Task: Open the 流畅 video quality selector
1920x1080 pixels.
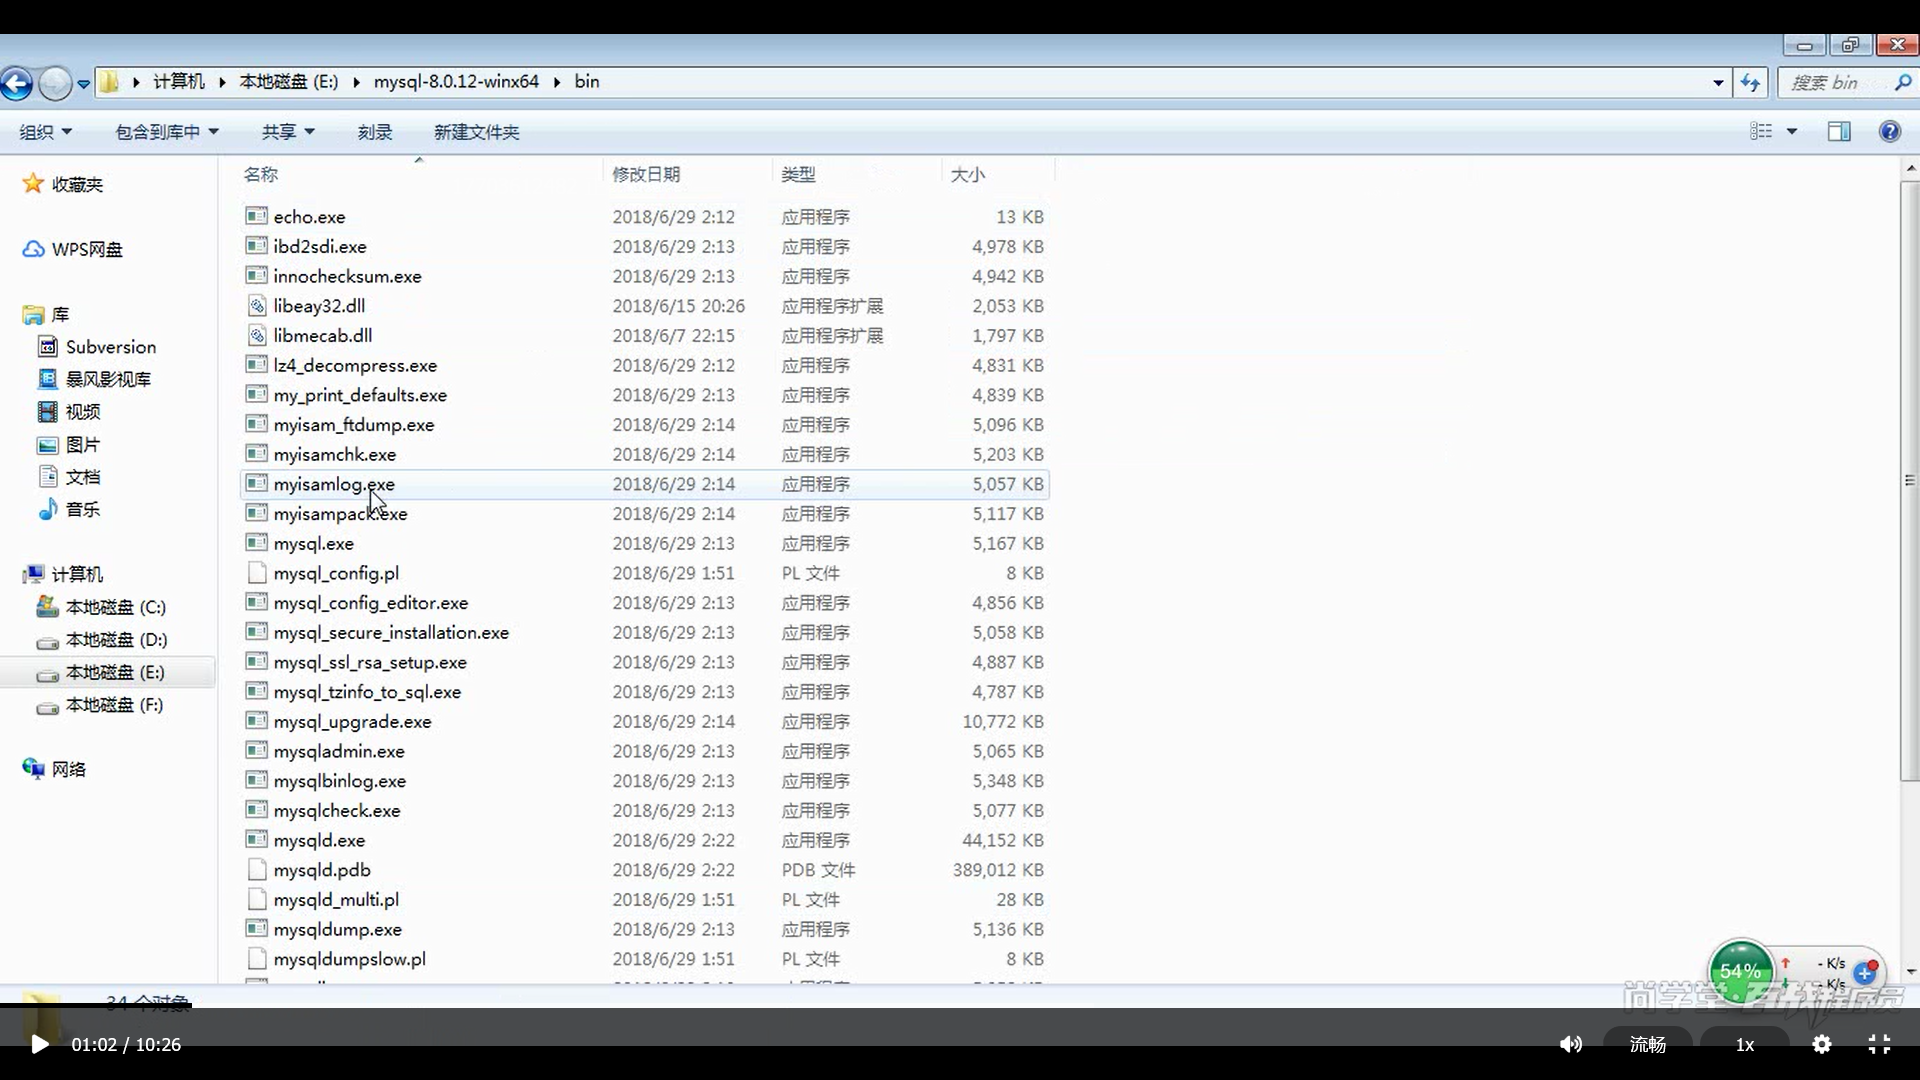Action: (1647, 1044)
